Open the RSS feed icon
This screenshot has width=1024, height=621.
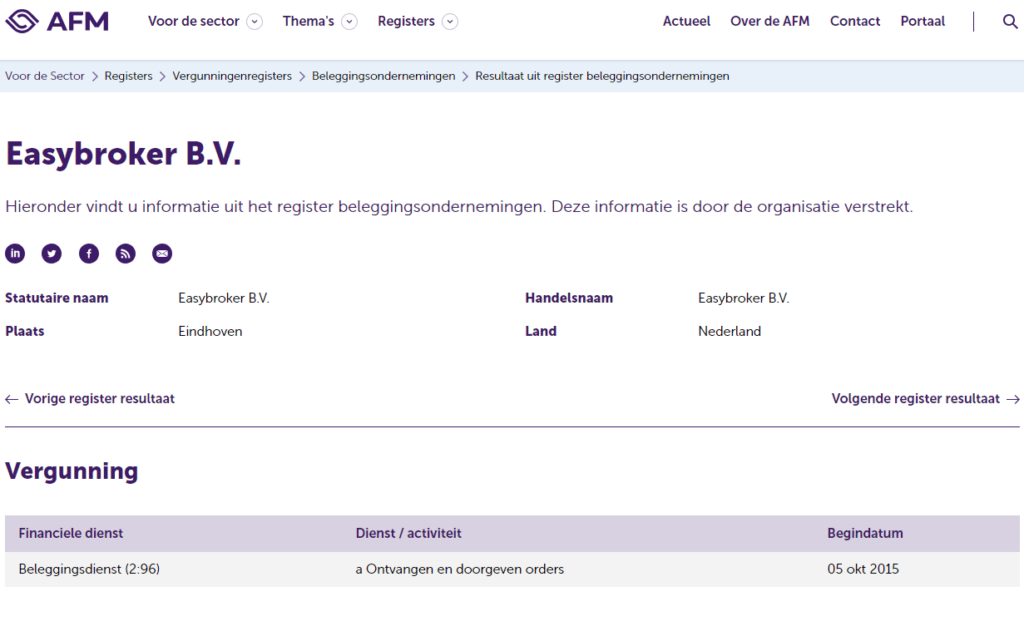pyautogui.click(x=125, y=253)
